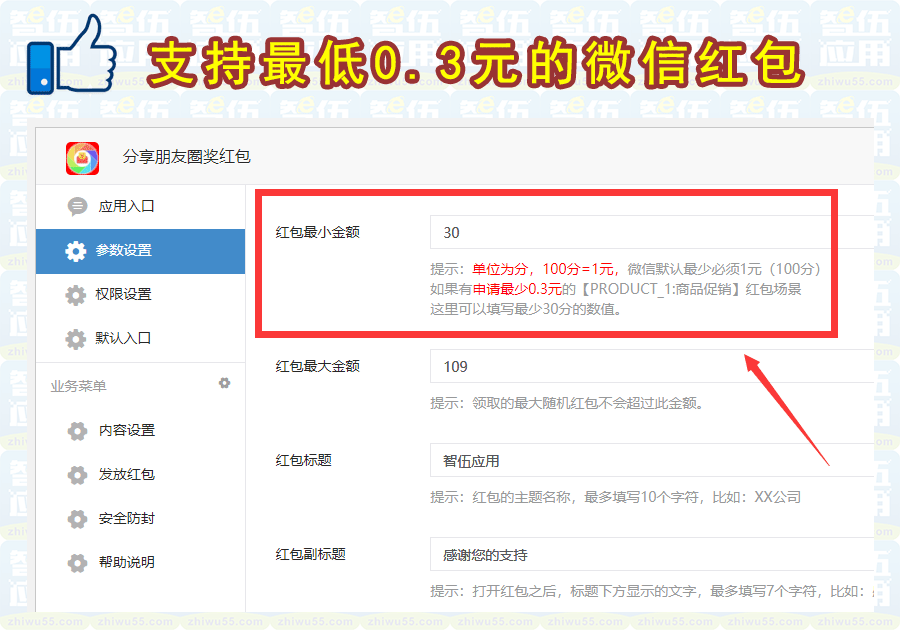Click the small gear icon next to 业务菜单

(x=224, y=383)
